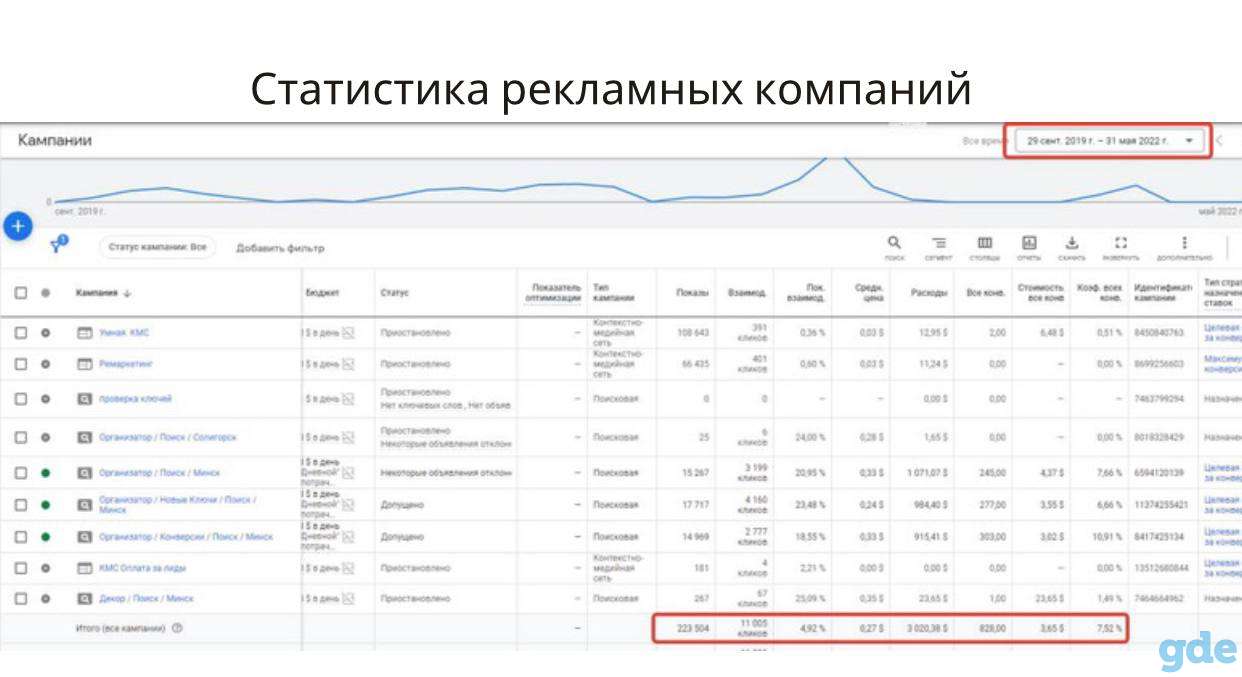
Task: Click the help icon next to Итого
Action: point(177,629)
